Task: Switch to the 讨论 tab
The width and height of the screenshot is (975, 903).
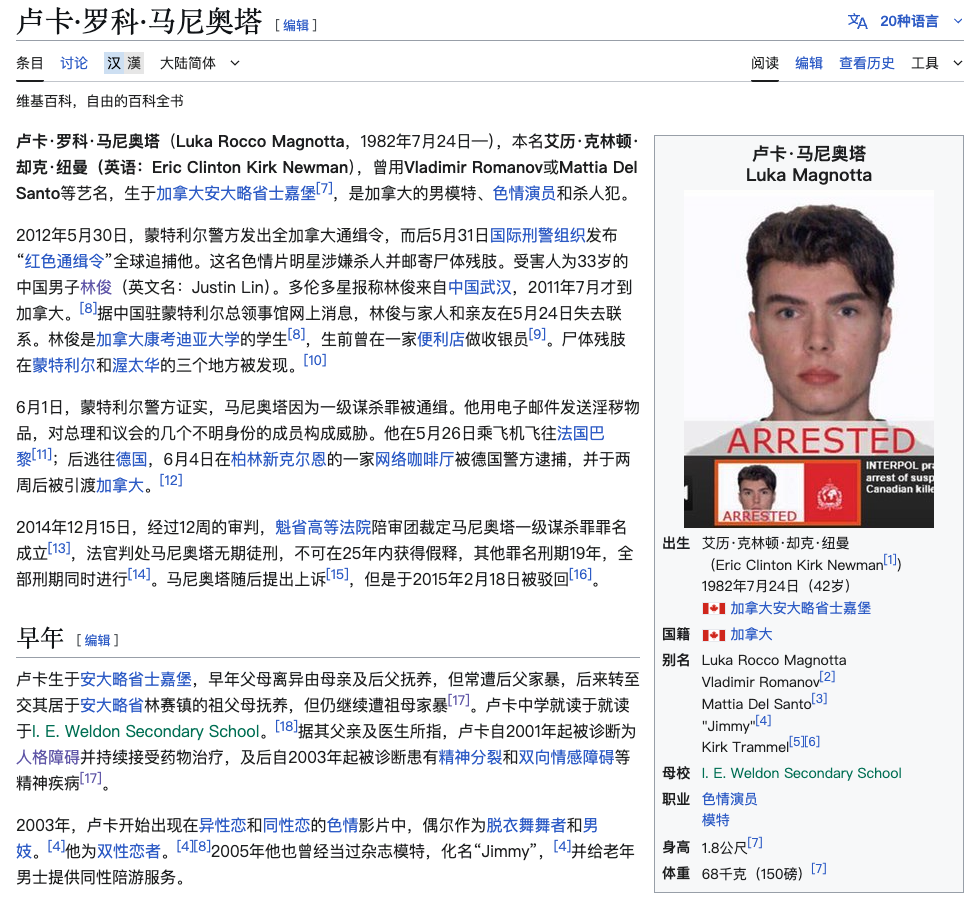Action: pos(74,63)
